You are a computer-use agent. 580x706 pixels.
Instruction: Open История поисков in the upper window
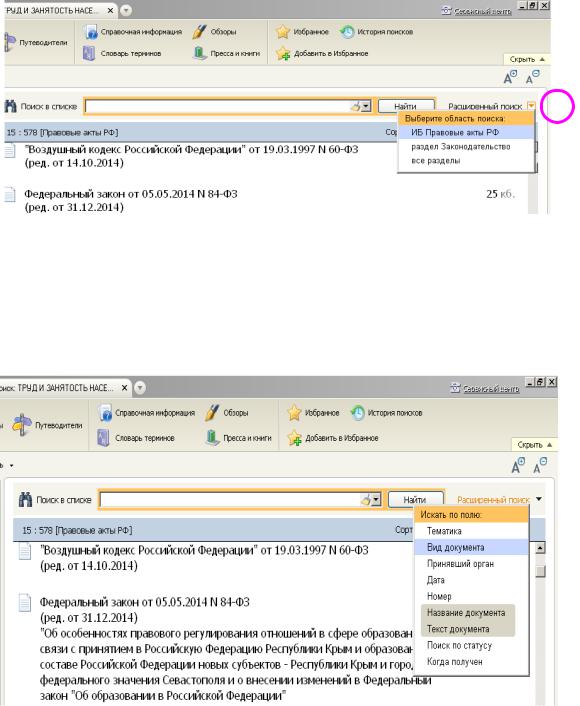click(376, 32)
